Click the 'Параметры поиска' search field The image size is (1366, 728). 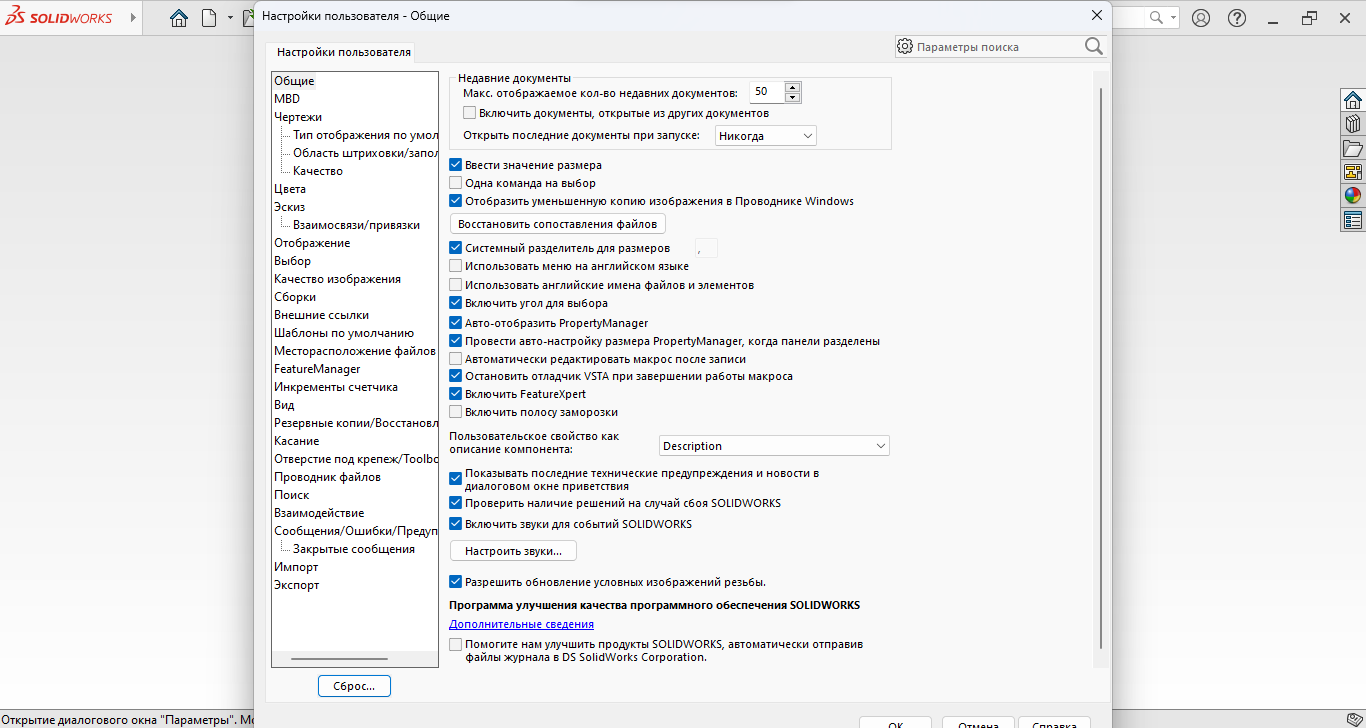[997, 47]
